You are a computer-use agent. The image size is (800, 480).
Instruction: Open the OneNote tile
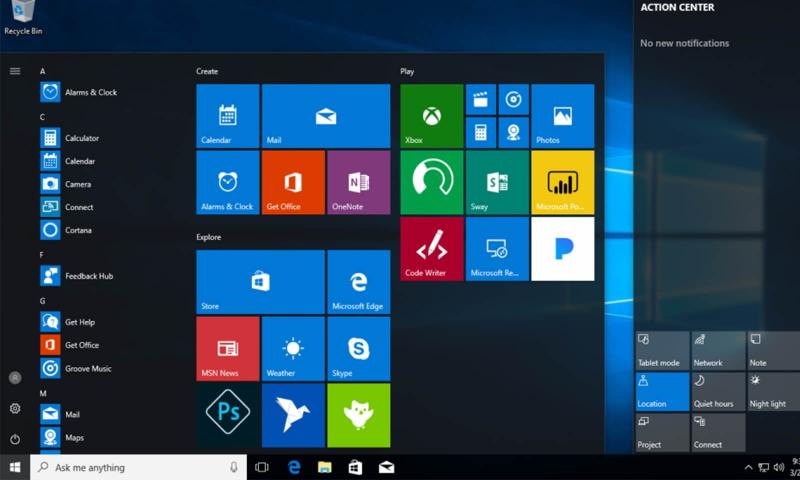pyautogui.click(x=358, y=182)
